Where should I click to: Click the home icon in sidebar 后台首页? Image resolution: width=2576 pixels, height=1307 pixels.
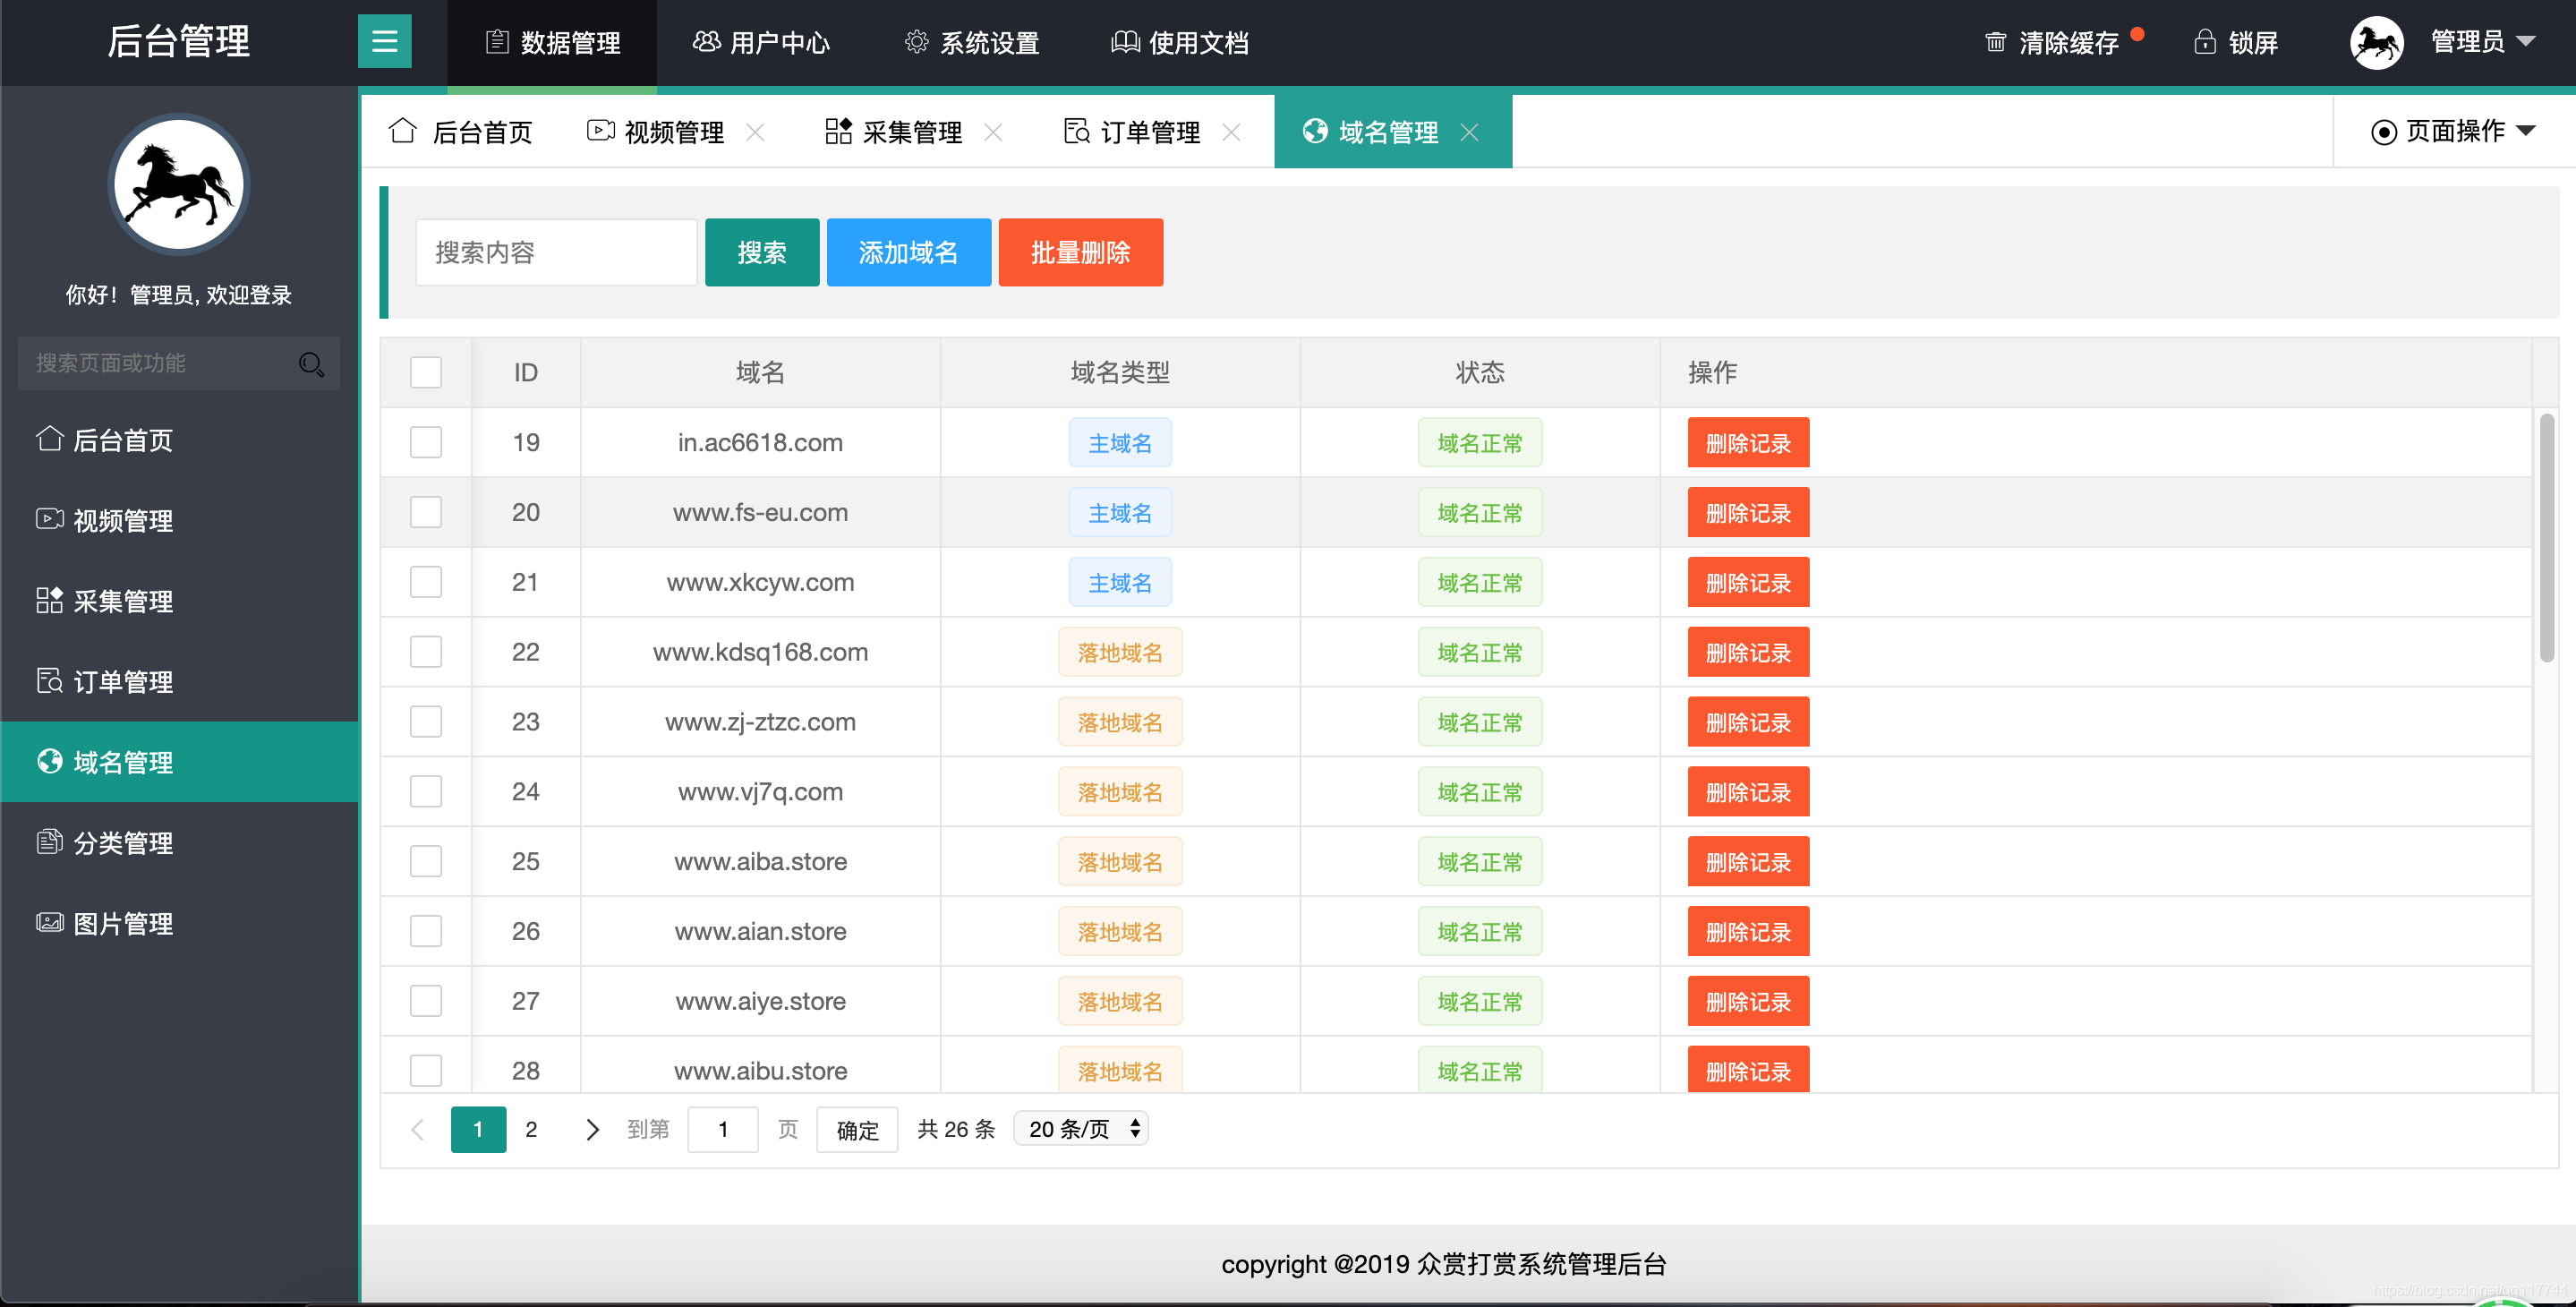[x=49, y=439]
